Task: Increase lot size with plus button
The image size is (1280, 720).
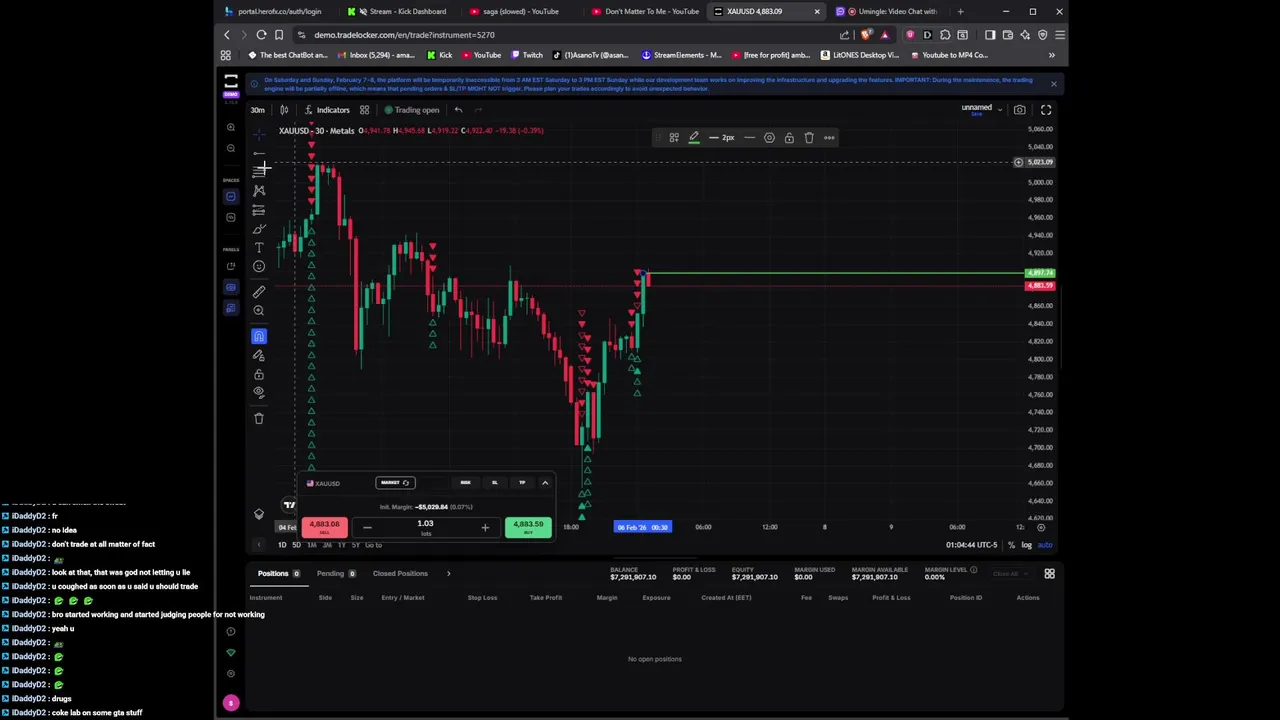Action: click(x=485, y=527)
